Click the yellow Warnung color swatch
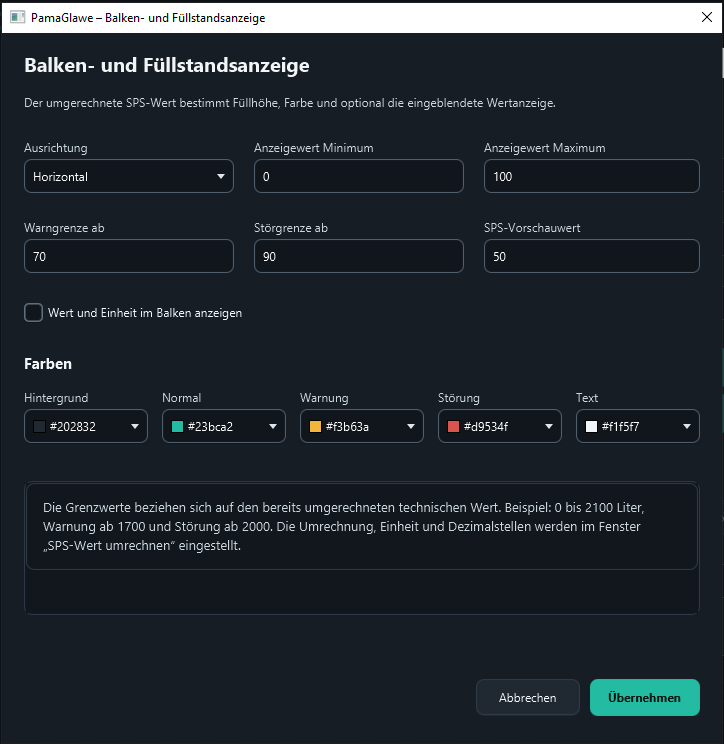 (x=316, y=427)
